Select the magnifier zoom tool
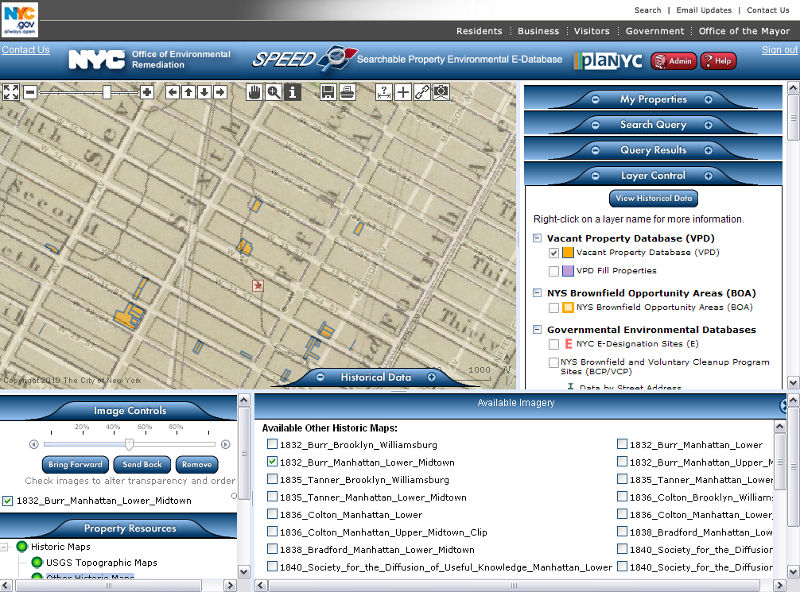Screen dimensions: 800x592 coord(273,92)
